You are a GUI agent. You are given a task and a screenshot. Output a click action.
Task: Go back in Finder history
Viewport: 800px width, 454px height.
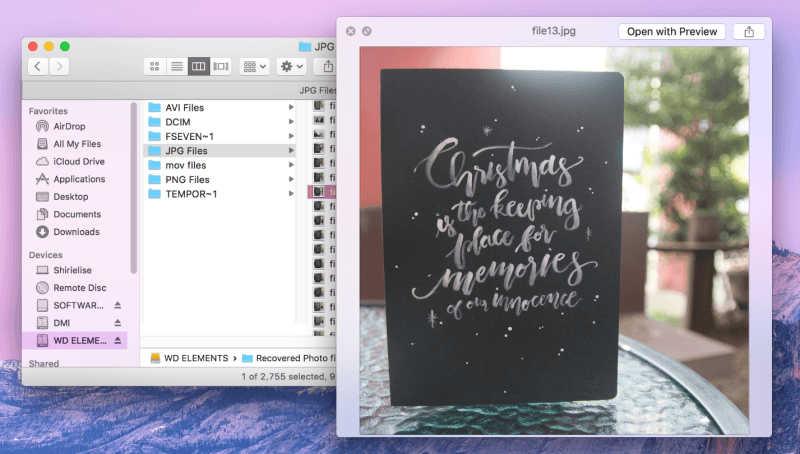(x=38, y=66)
